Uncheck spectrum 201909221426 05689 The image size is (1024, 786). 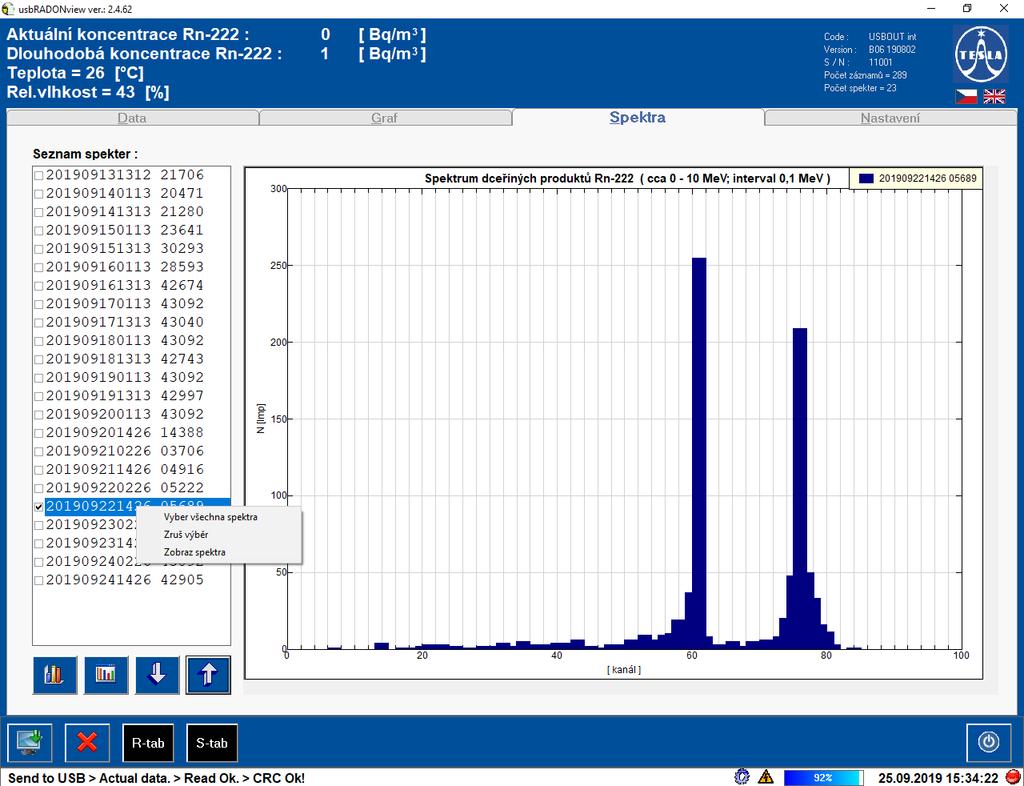(x=39, y=507)
